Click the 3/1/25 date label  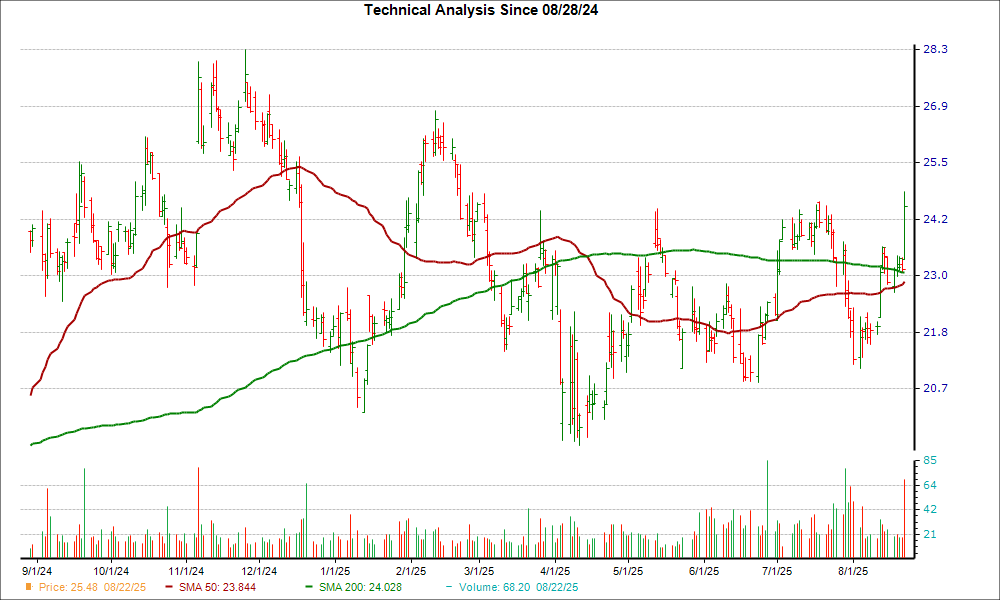click(x=478, y=571)
